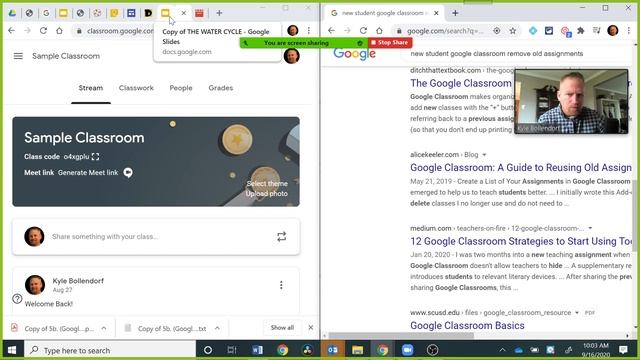Open a new tab in right Chrome window
The height and width of the screenshot is (360, 640).
pyautogui.click(x=455, y=13)
